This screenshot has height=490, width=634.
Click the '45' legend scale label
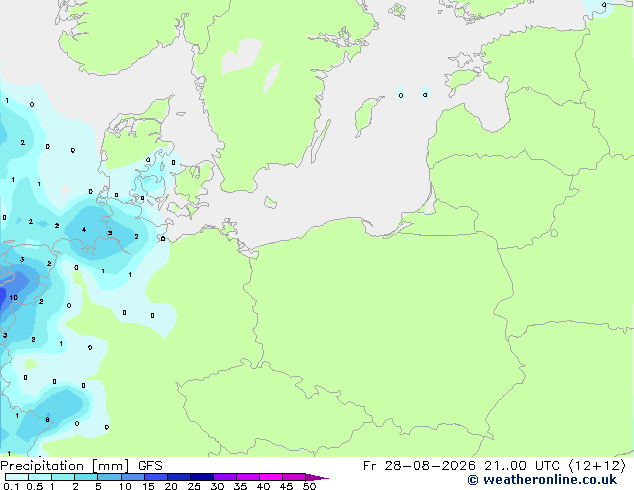(x=286, y=486)
